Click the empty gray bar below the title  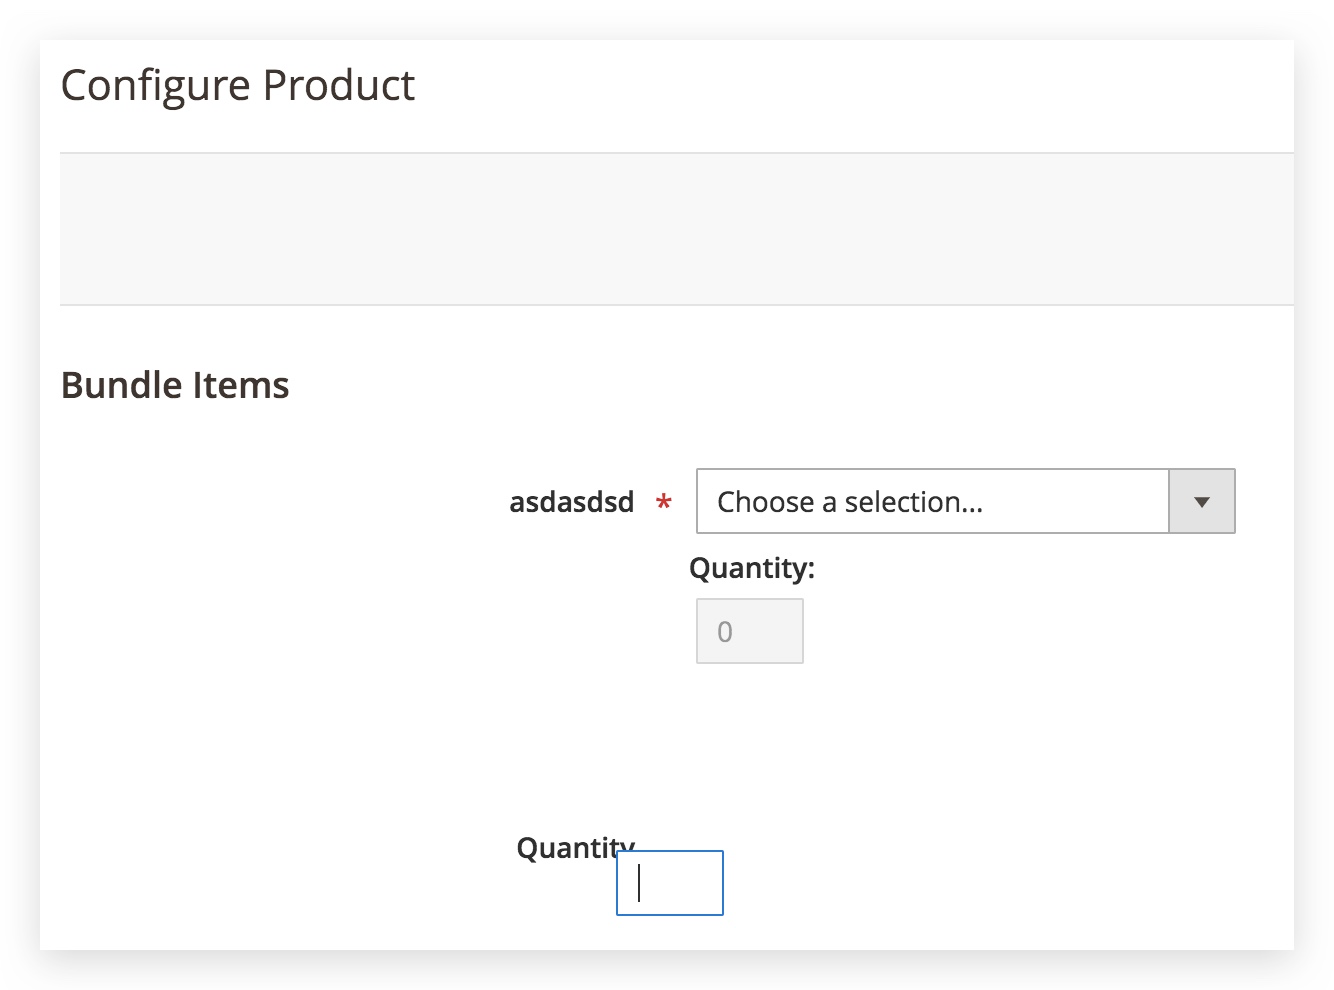pyautogui.click(x=676, y=228)
